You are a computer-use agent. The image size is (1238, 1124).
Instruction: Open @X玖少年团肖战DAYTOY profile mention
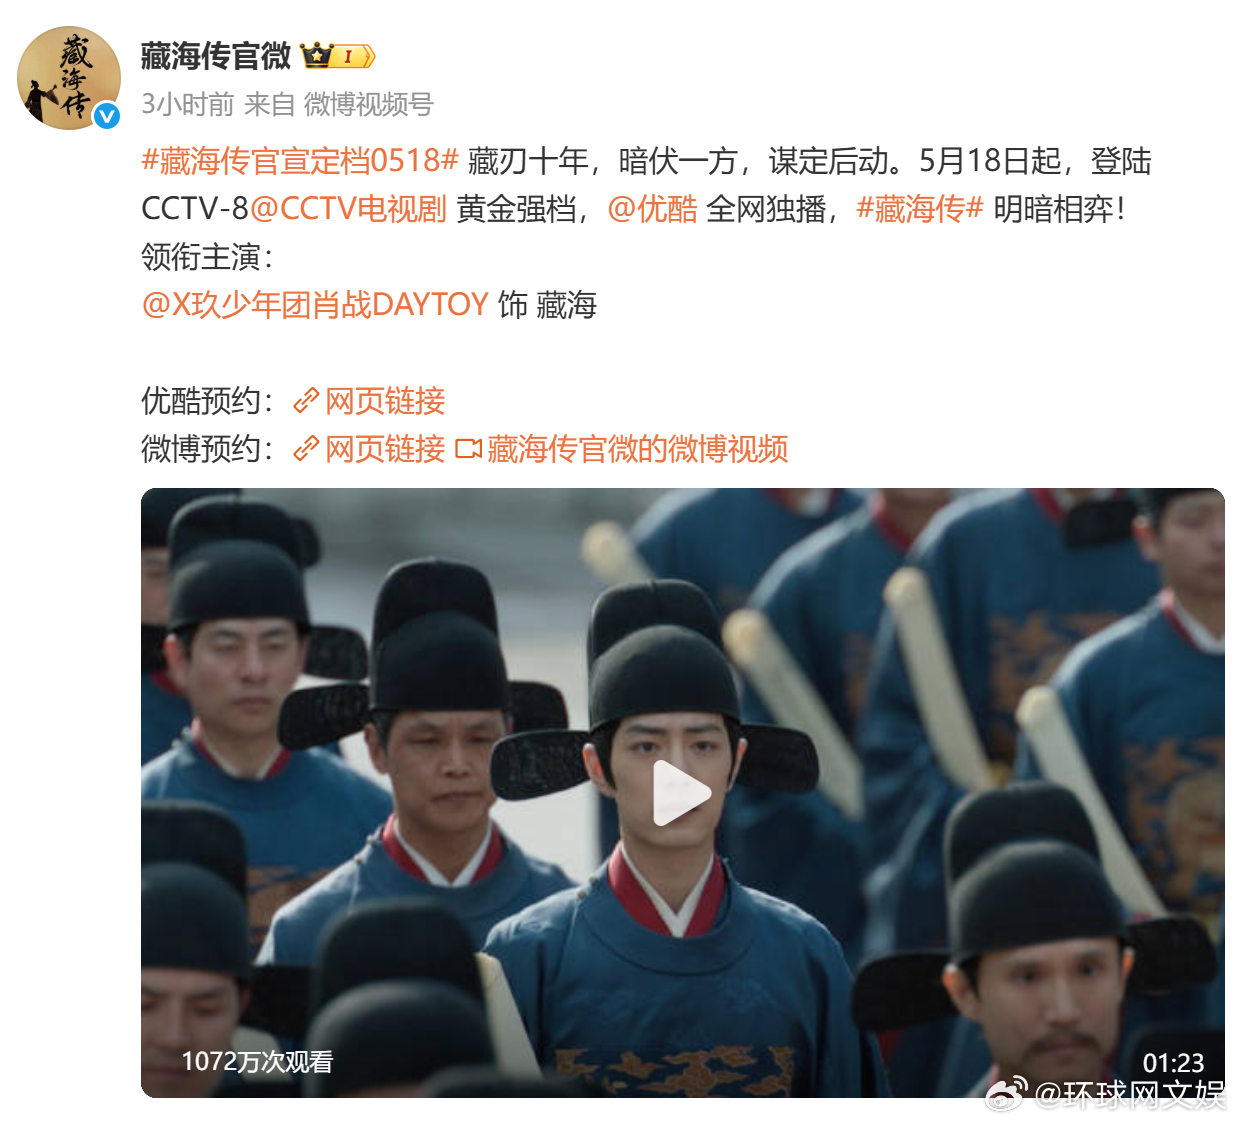pos(315,304)
